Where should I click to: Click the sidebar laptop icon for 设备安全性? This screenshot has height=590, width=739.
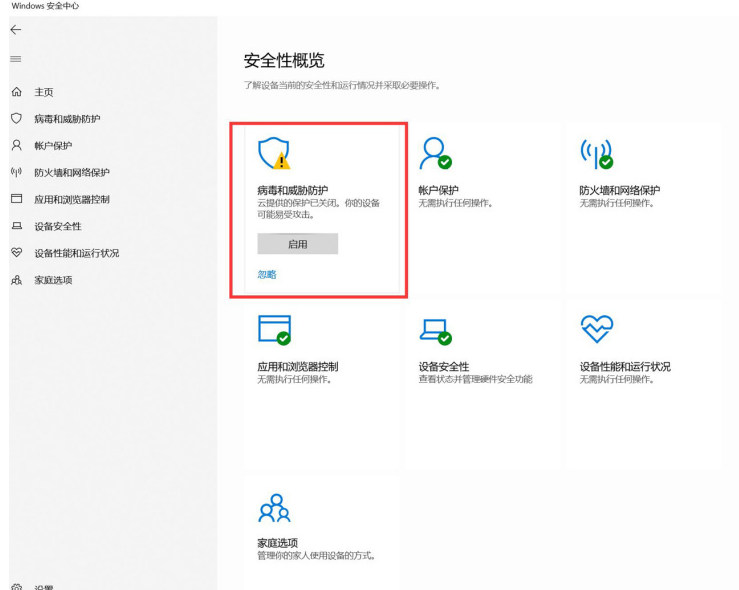pyautogui.click(x=16, y=226)
